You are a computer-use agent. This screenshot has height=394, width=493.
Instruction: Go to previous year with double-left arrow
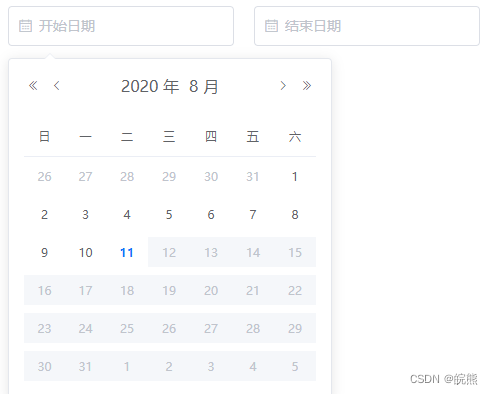click(x=33, y=86)
